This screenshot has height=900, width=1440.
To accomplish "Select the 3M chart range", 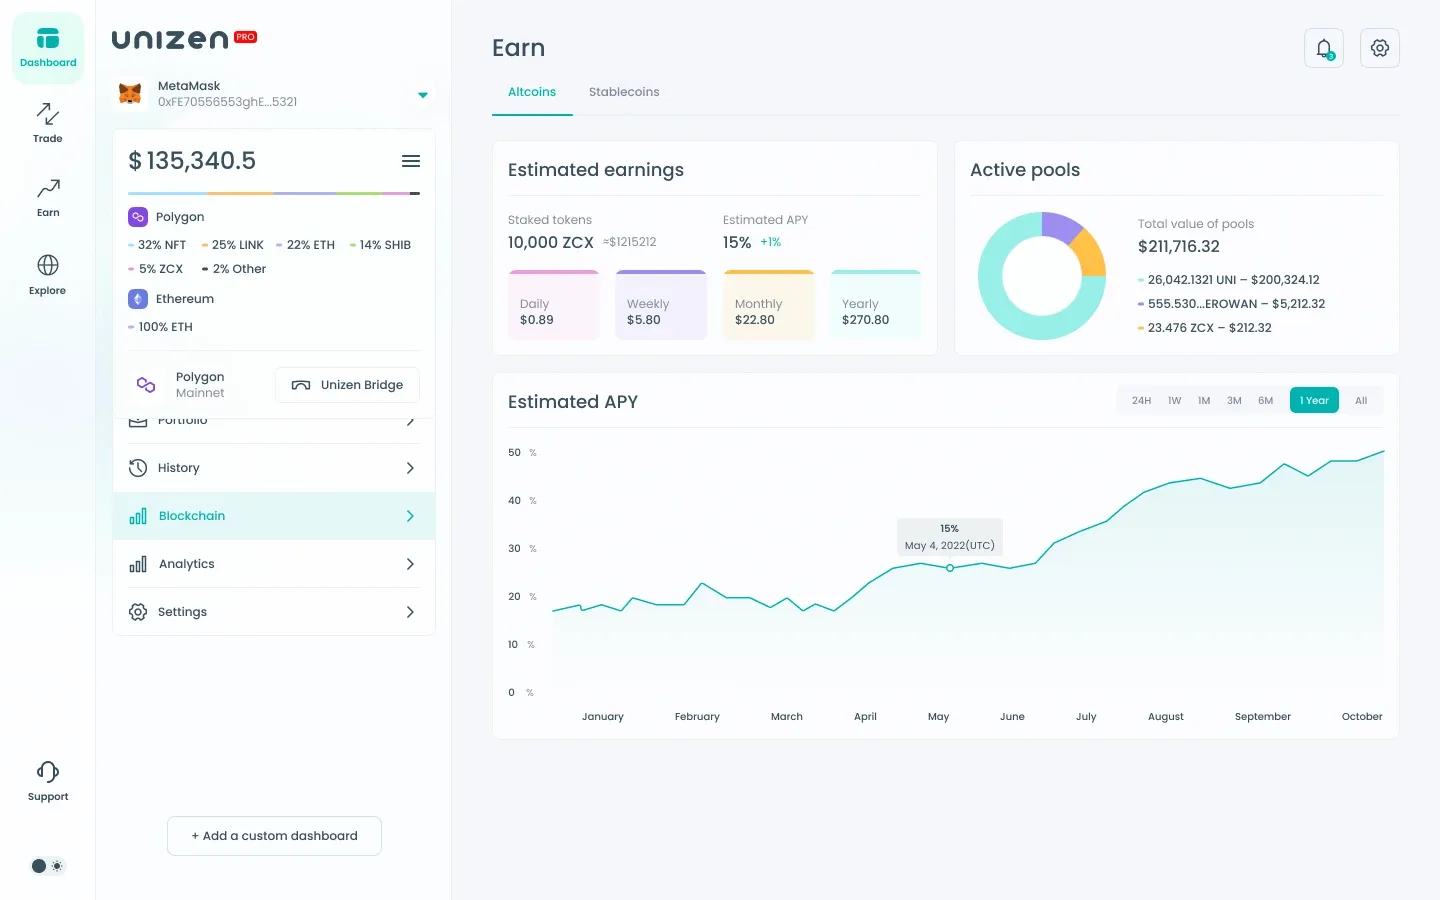I will point(1234,401).
